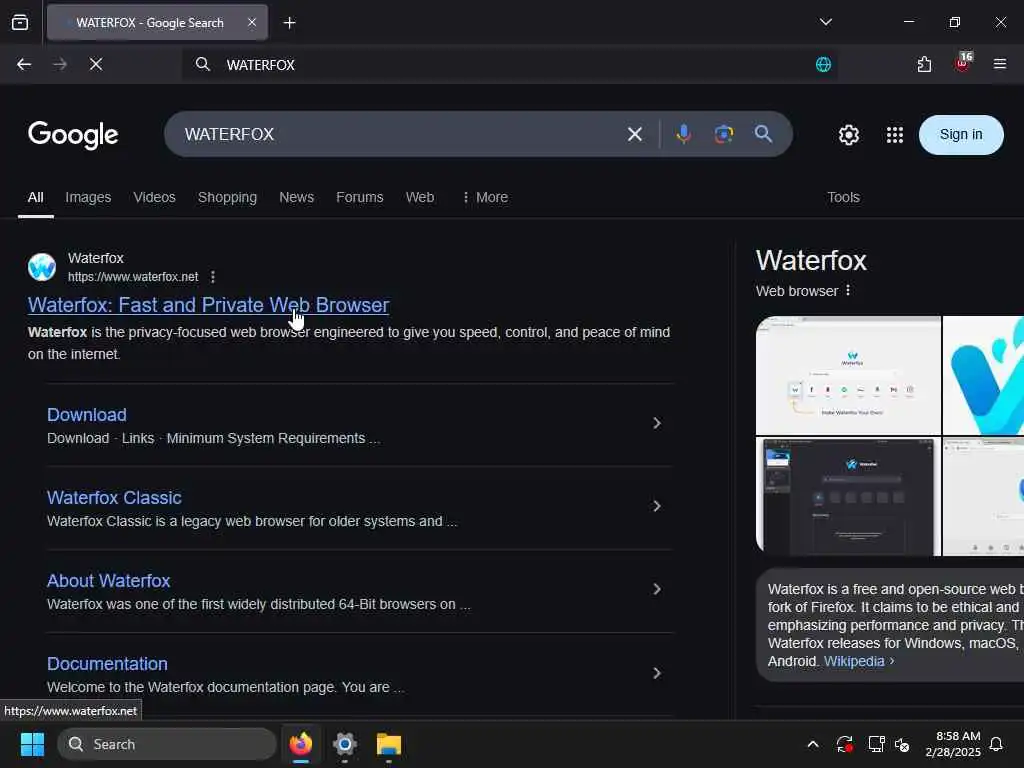Search by image with Google Lens
The height and width of the screenshot is (768, 1024).
pos(724,134)
